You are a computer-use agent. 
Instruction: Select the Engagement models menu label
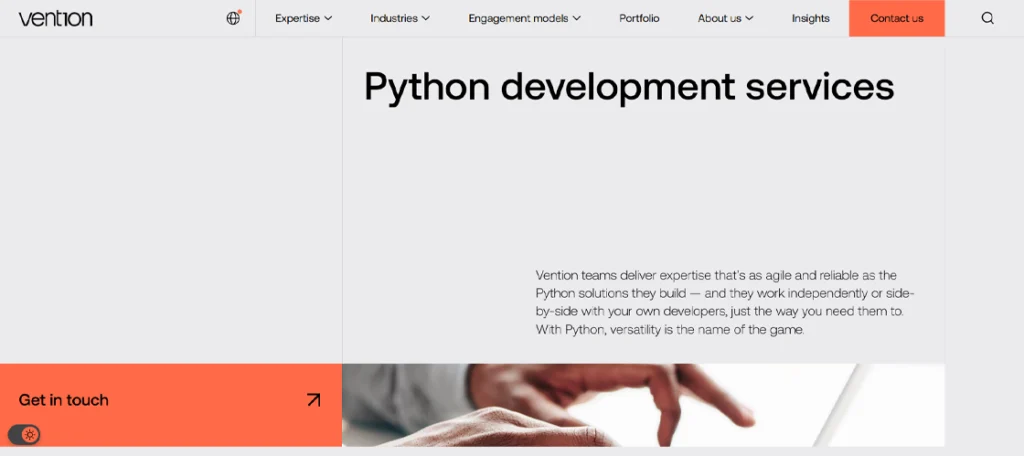[518, 18]
